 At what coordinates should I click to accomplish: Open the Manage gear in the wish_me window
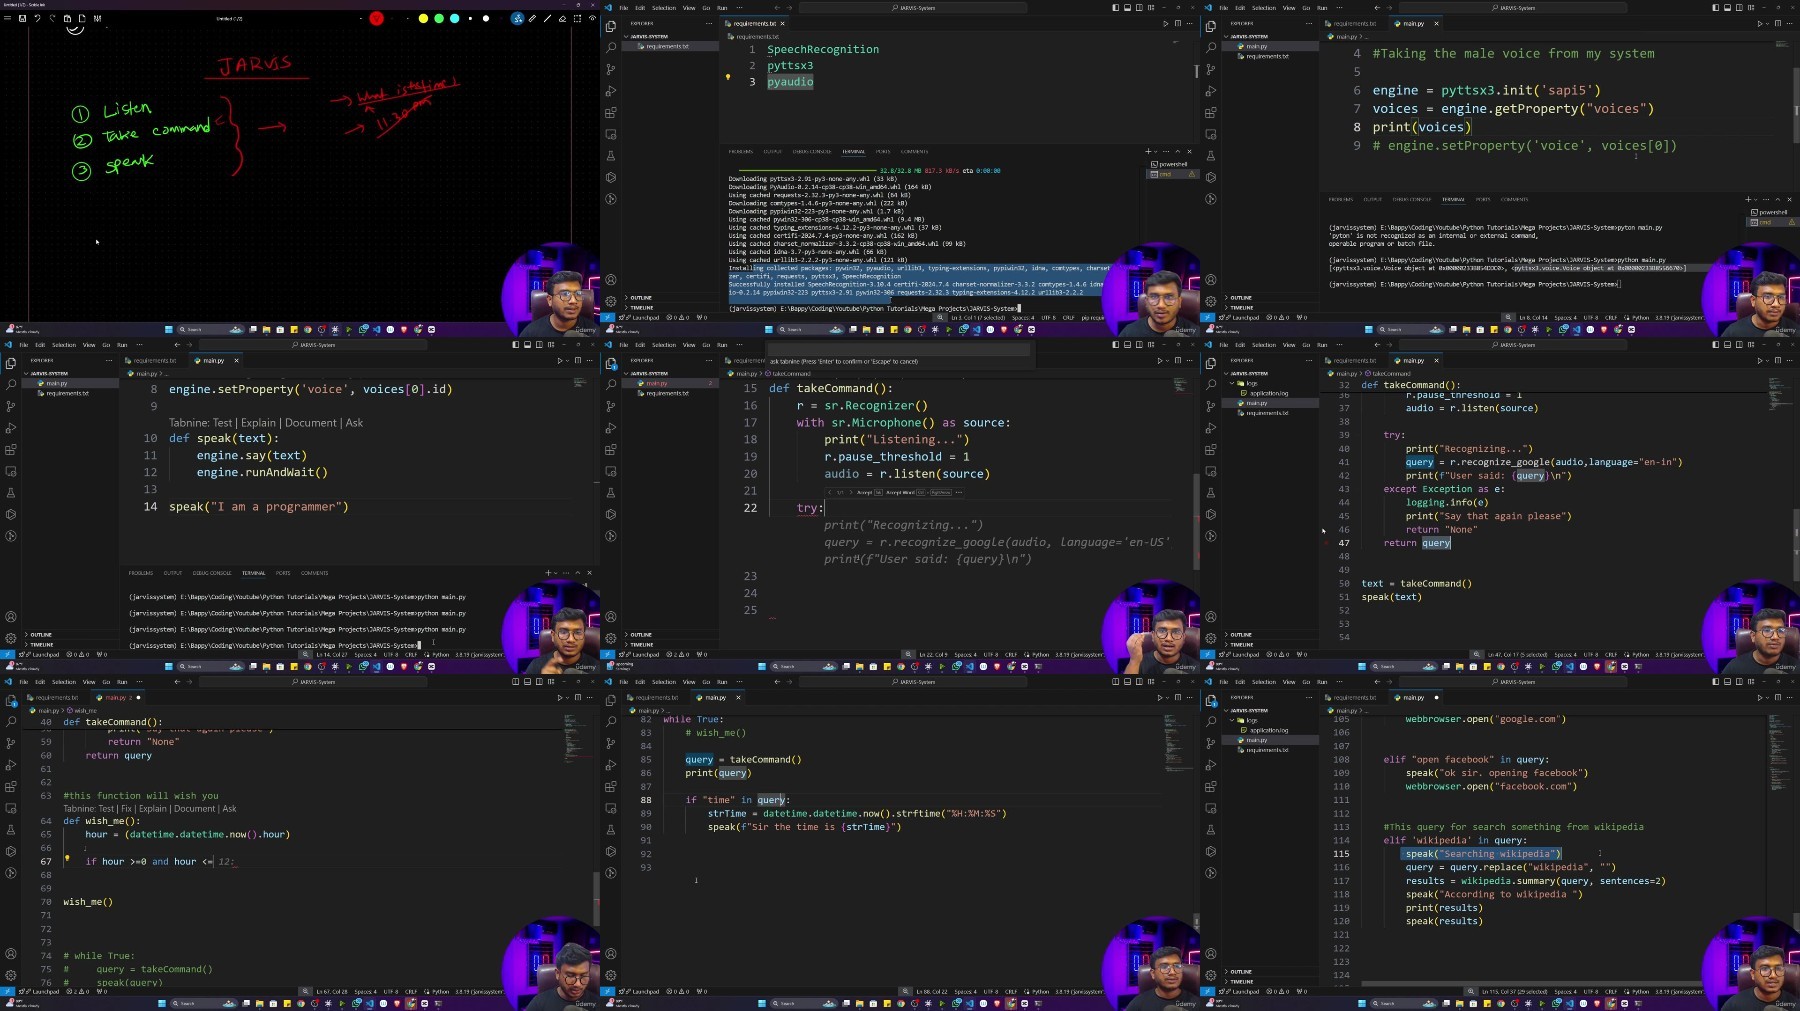click(11, 975)
